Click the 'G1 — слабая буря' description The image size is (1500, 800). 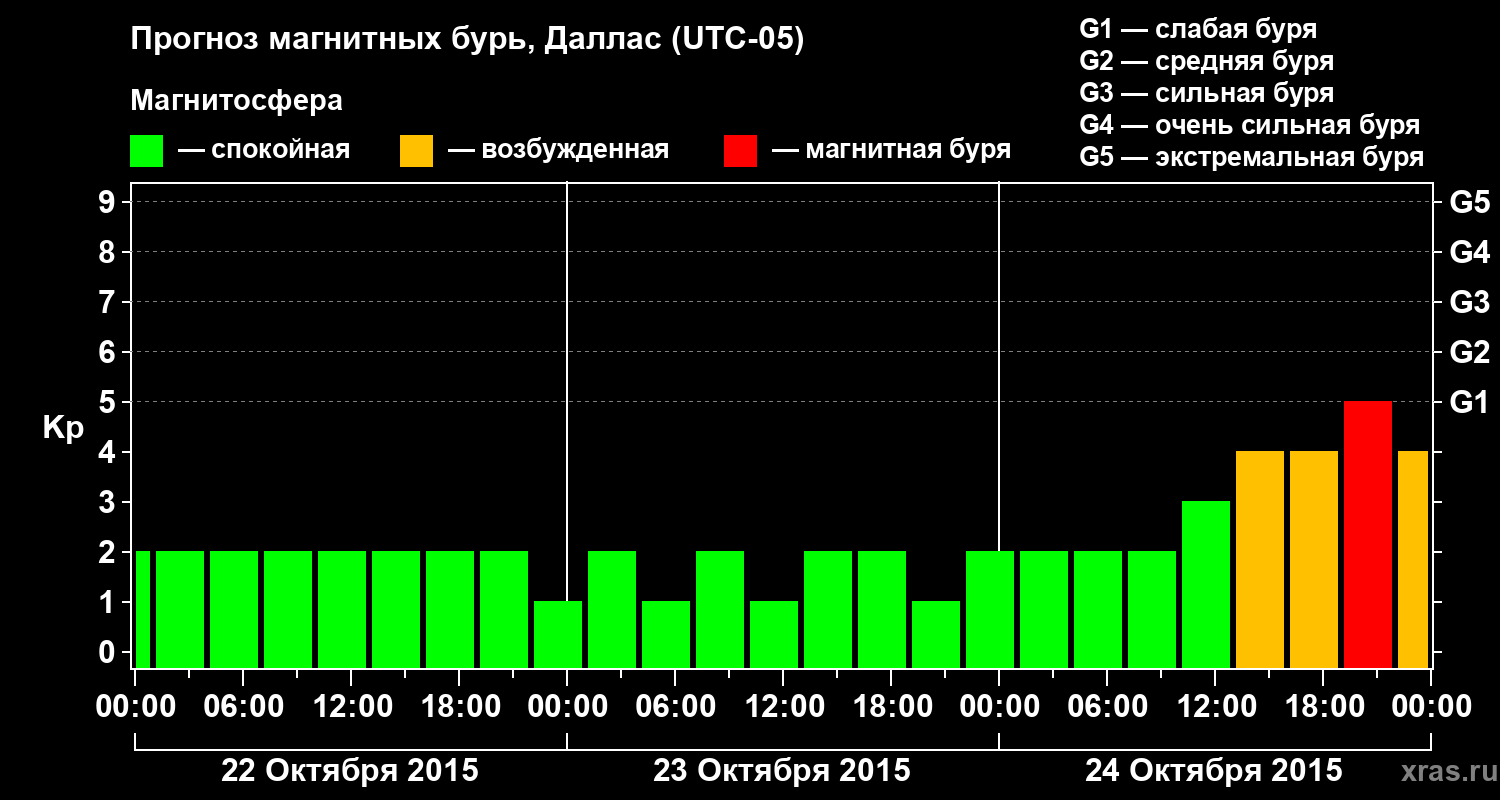(x=1198, y=29)
